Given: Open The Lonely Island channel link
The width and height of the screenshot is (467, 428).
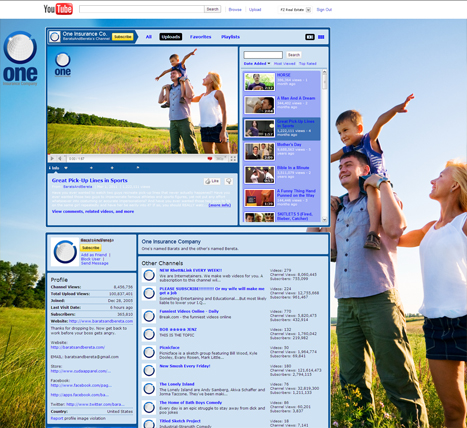Looking at the screenshot, I should coord(177,384).
